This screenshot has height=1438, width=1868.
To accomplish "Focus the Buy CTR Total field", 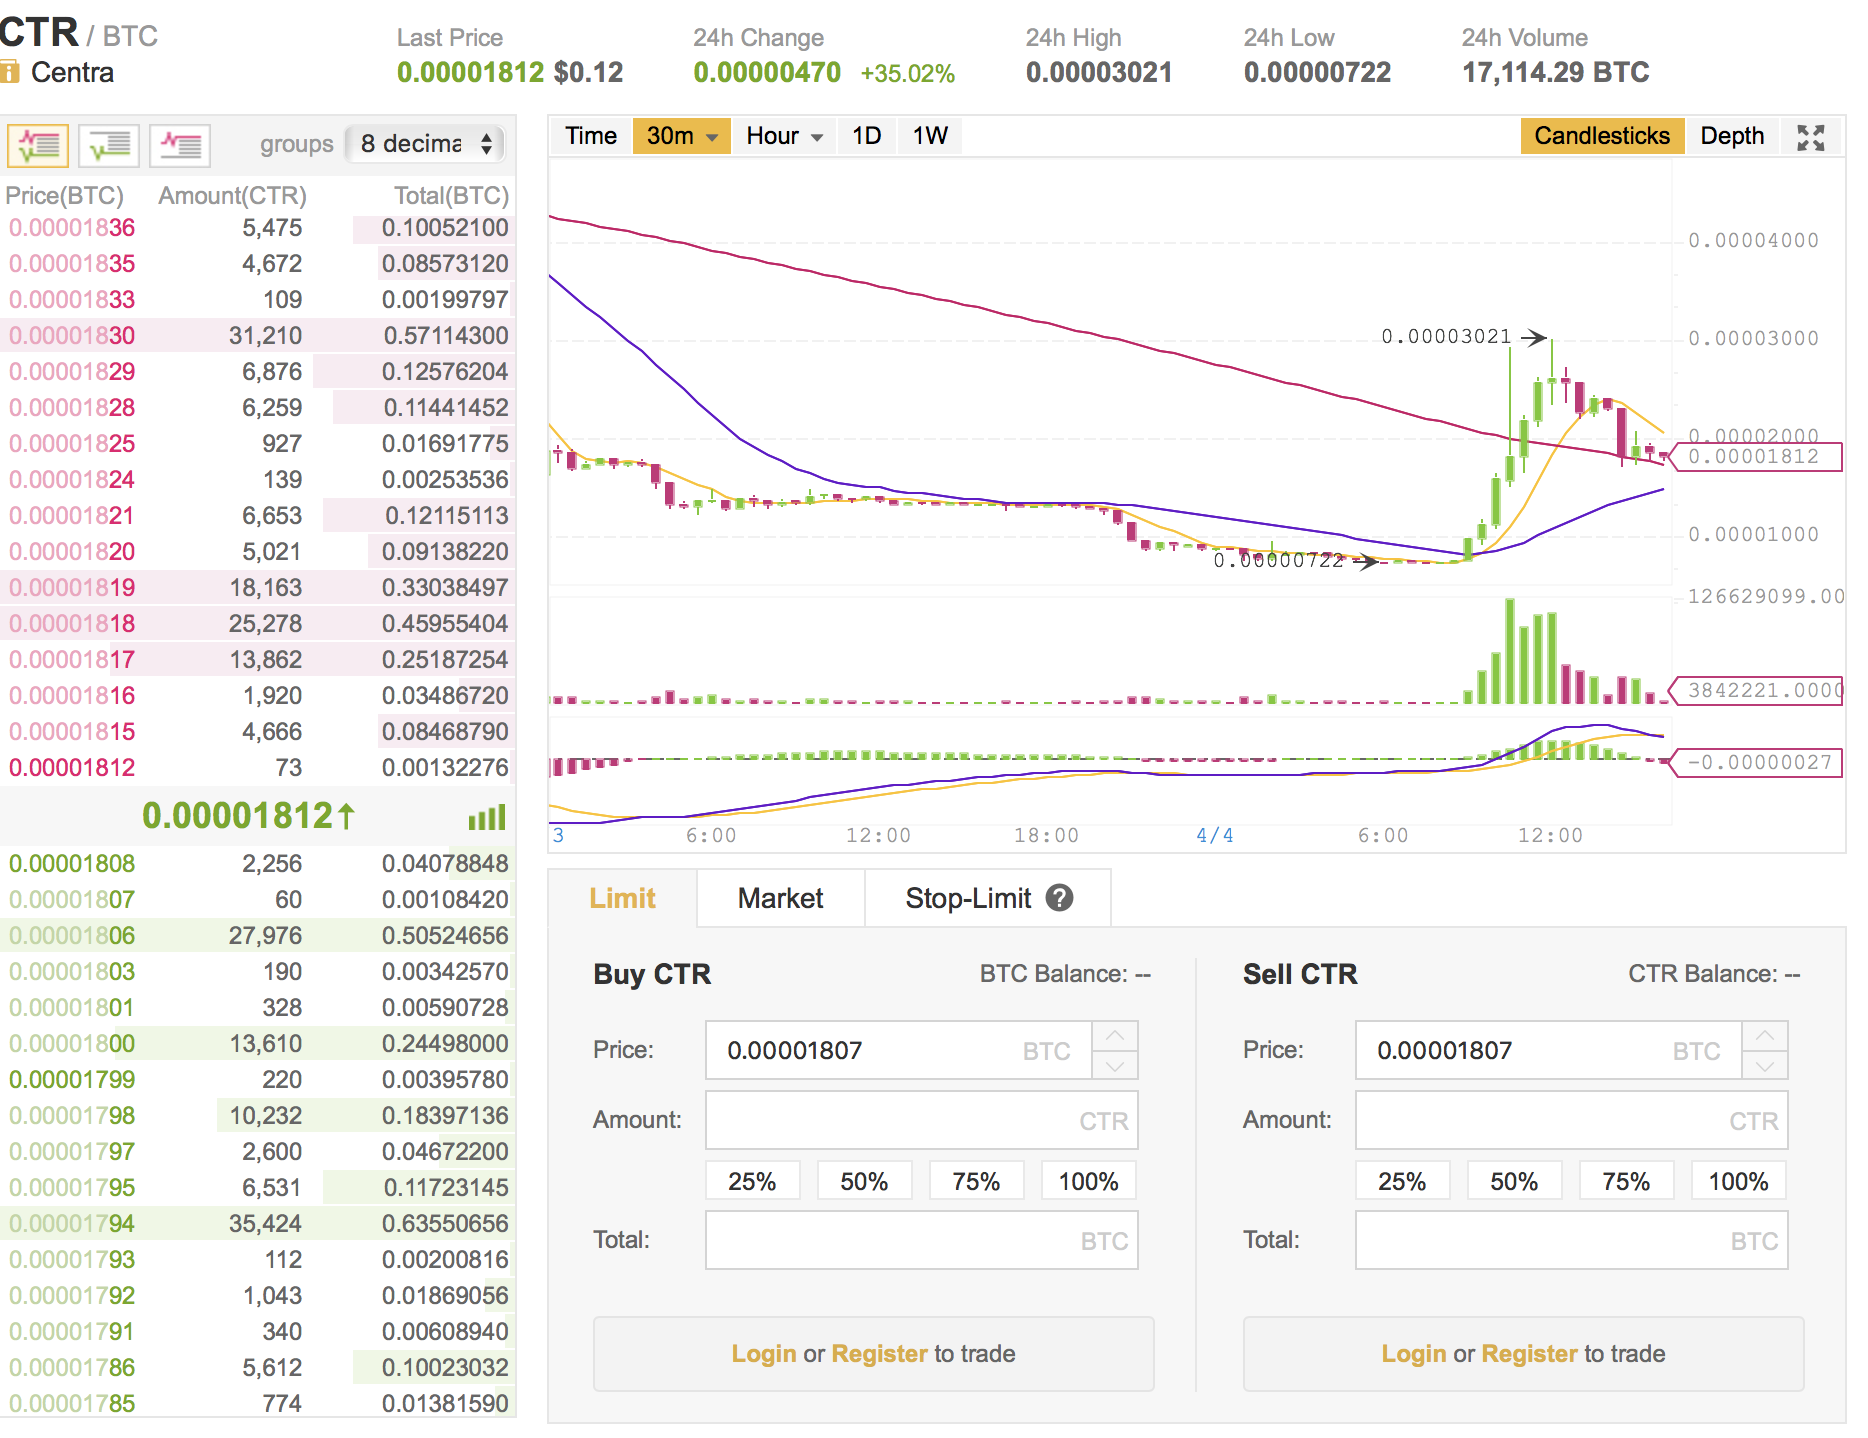I will click(921, 1240).
